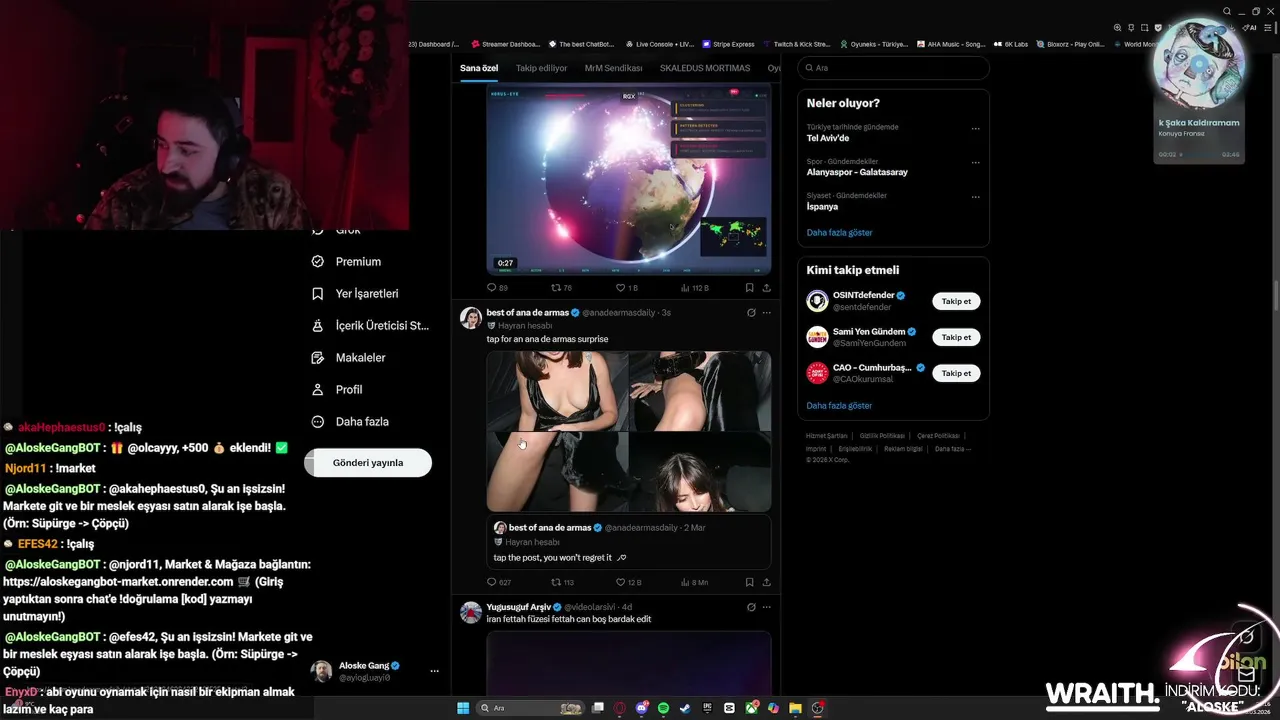
Task: Open Streamer Dashboard bookmark
Action: pyautogui.click(x=505, y=44)
